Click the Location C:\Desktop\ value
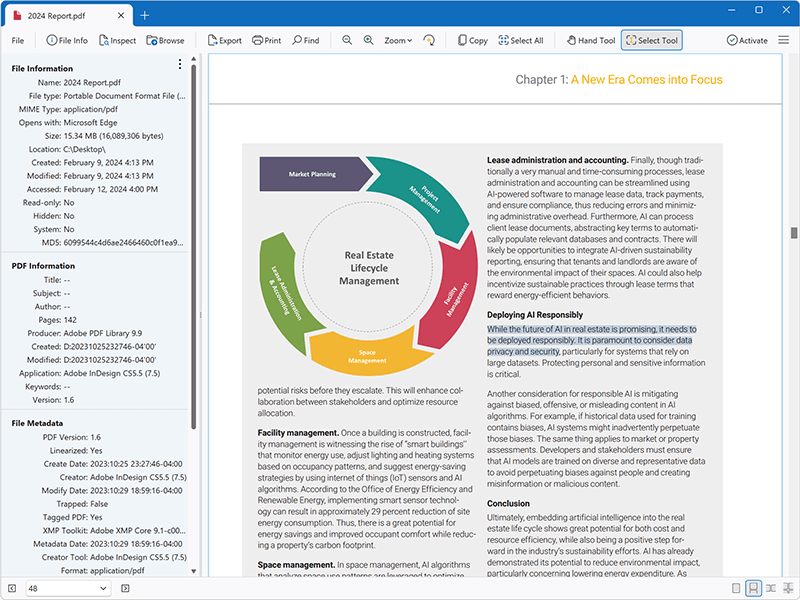800x600 pixels. tap(85, 149)
